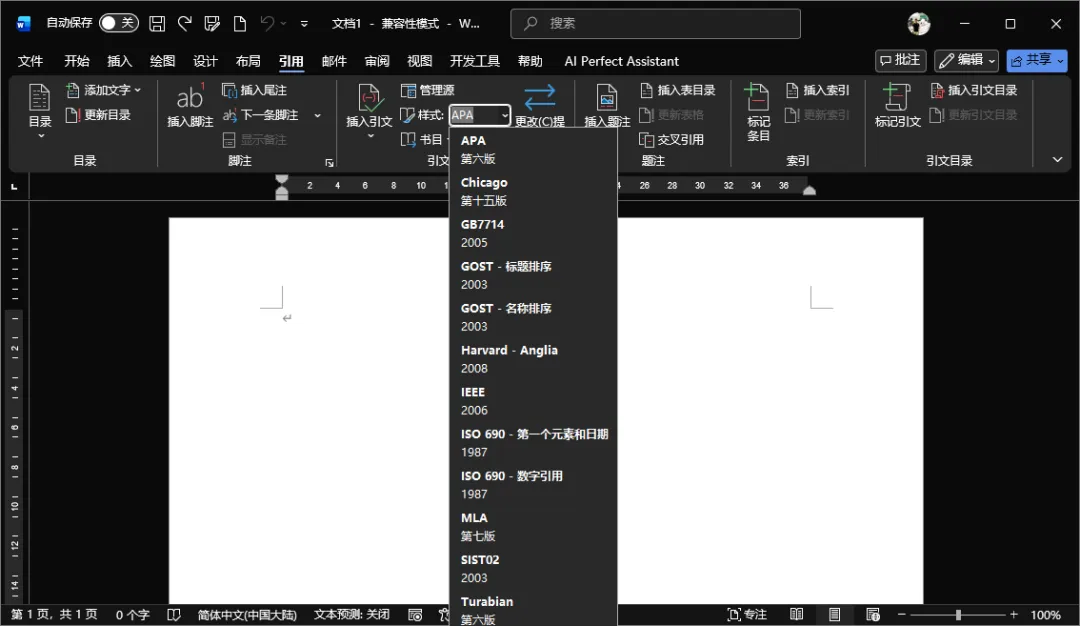The width and height of the screenshot is (1080, 626).
Task: Open the 目录 table of contents gallery
Action: pos(40,110)
